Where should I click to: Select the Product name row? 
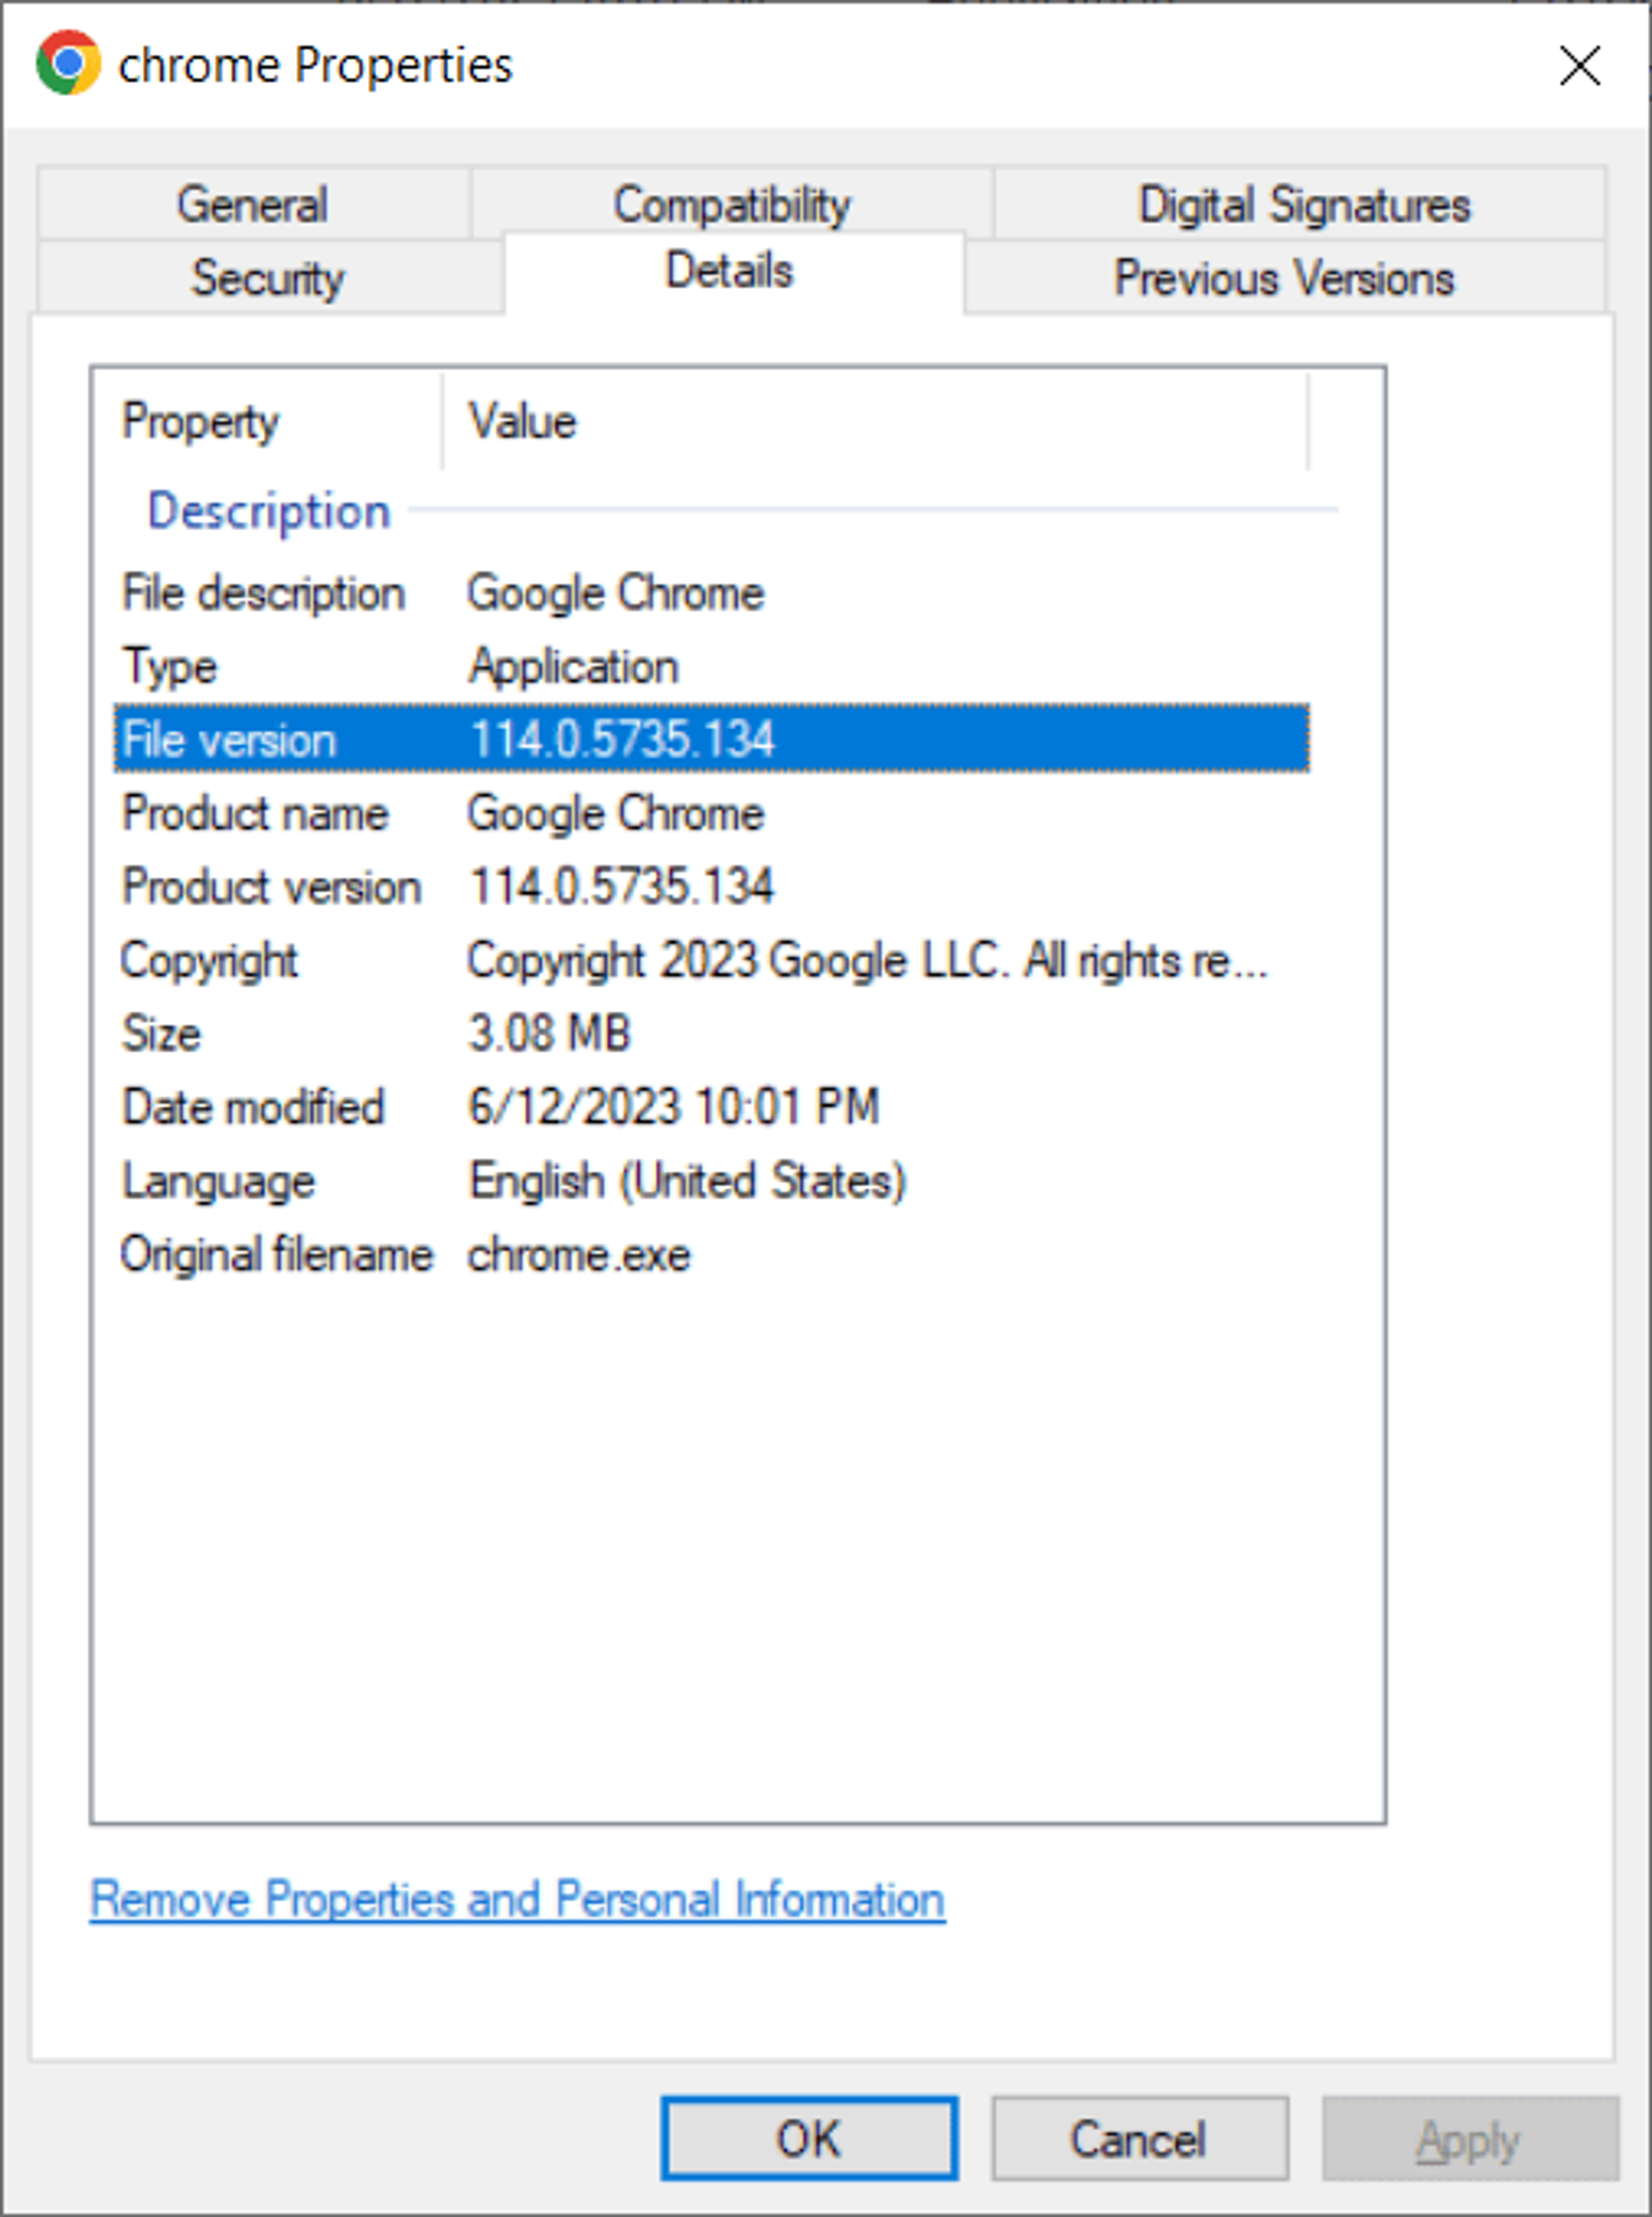click(711, 813)
